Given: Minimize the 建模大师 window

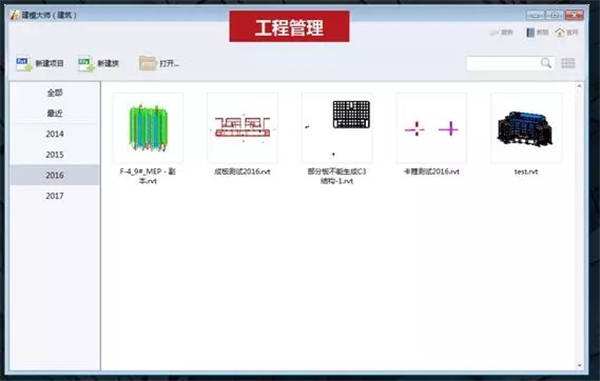Looking at the screenshot, I should click(535, 15).
